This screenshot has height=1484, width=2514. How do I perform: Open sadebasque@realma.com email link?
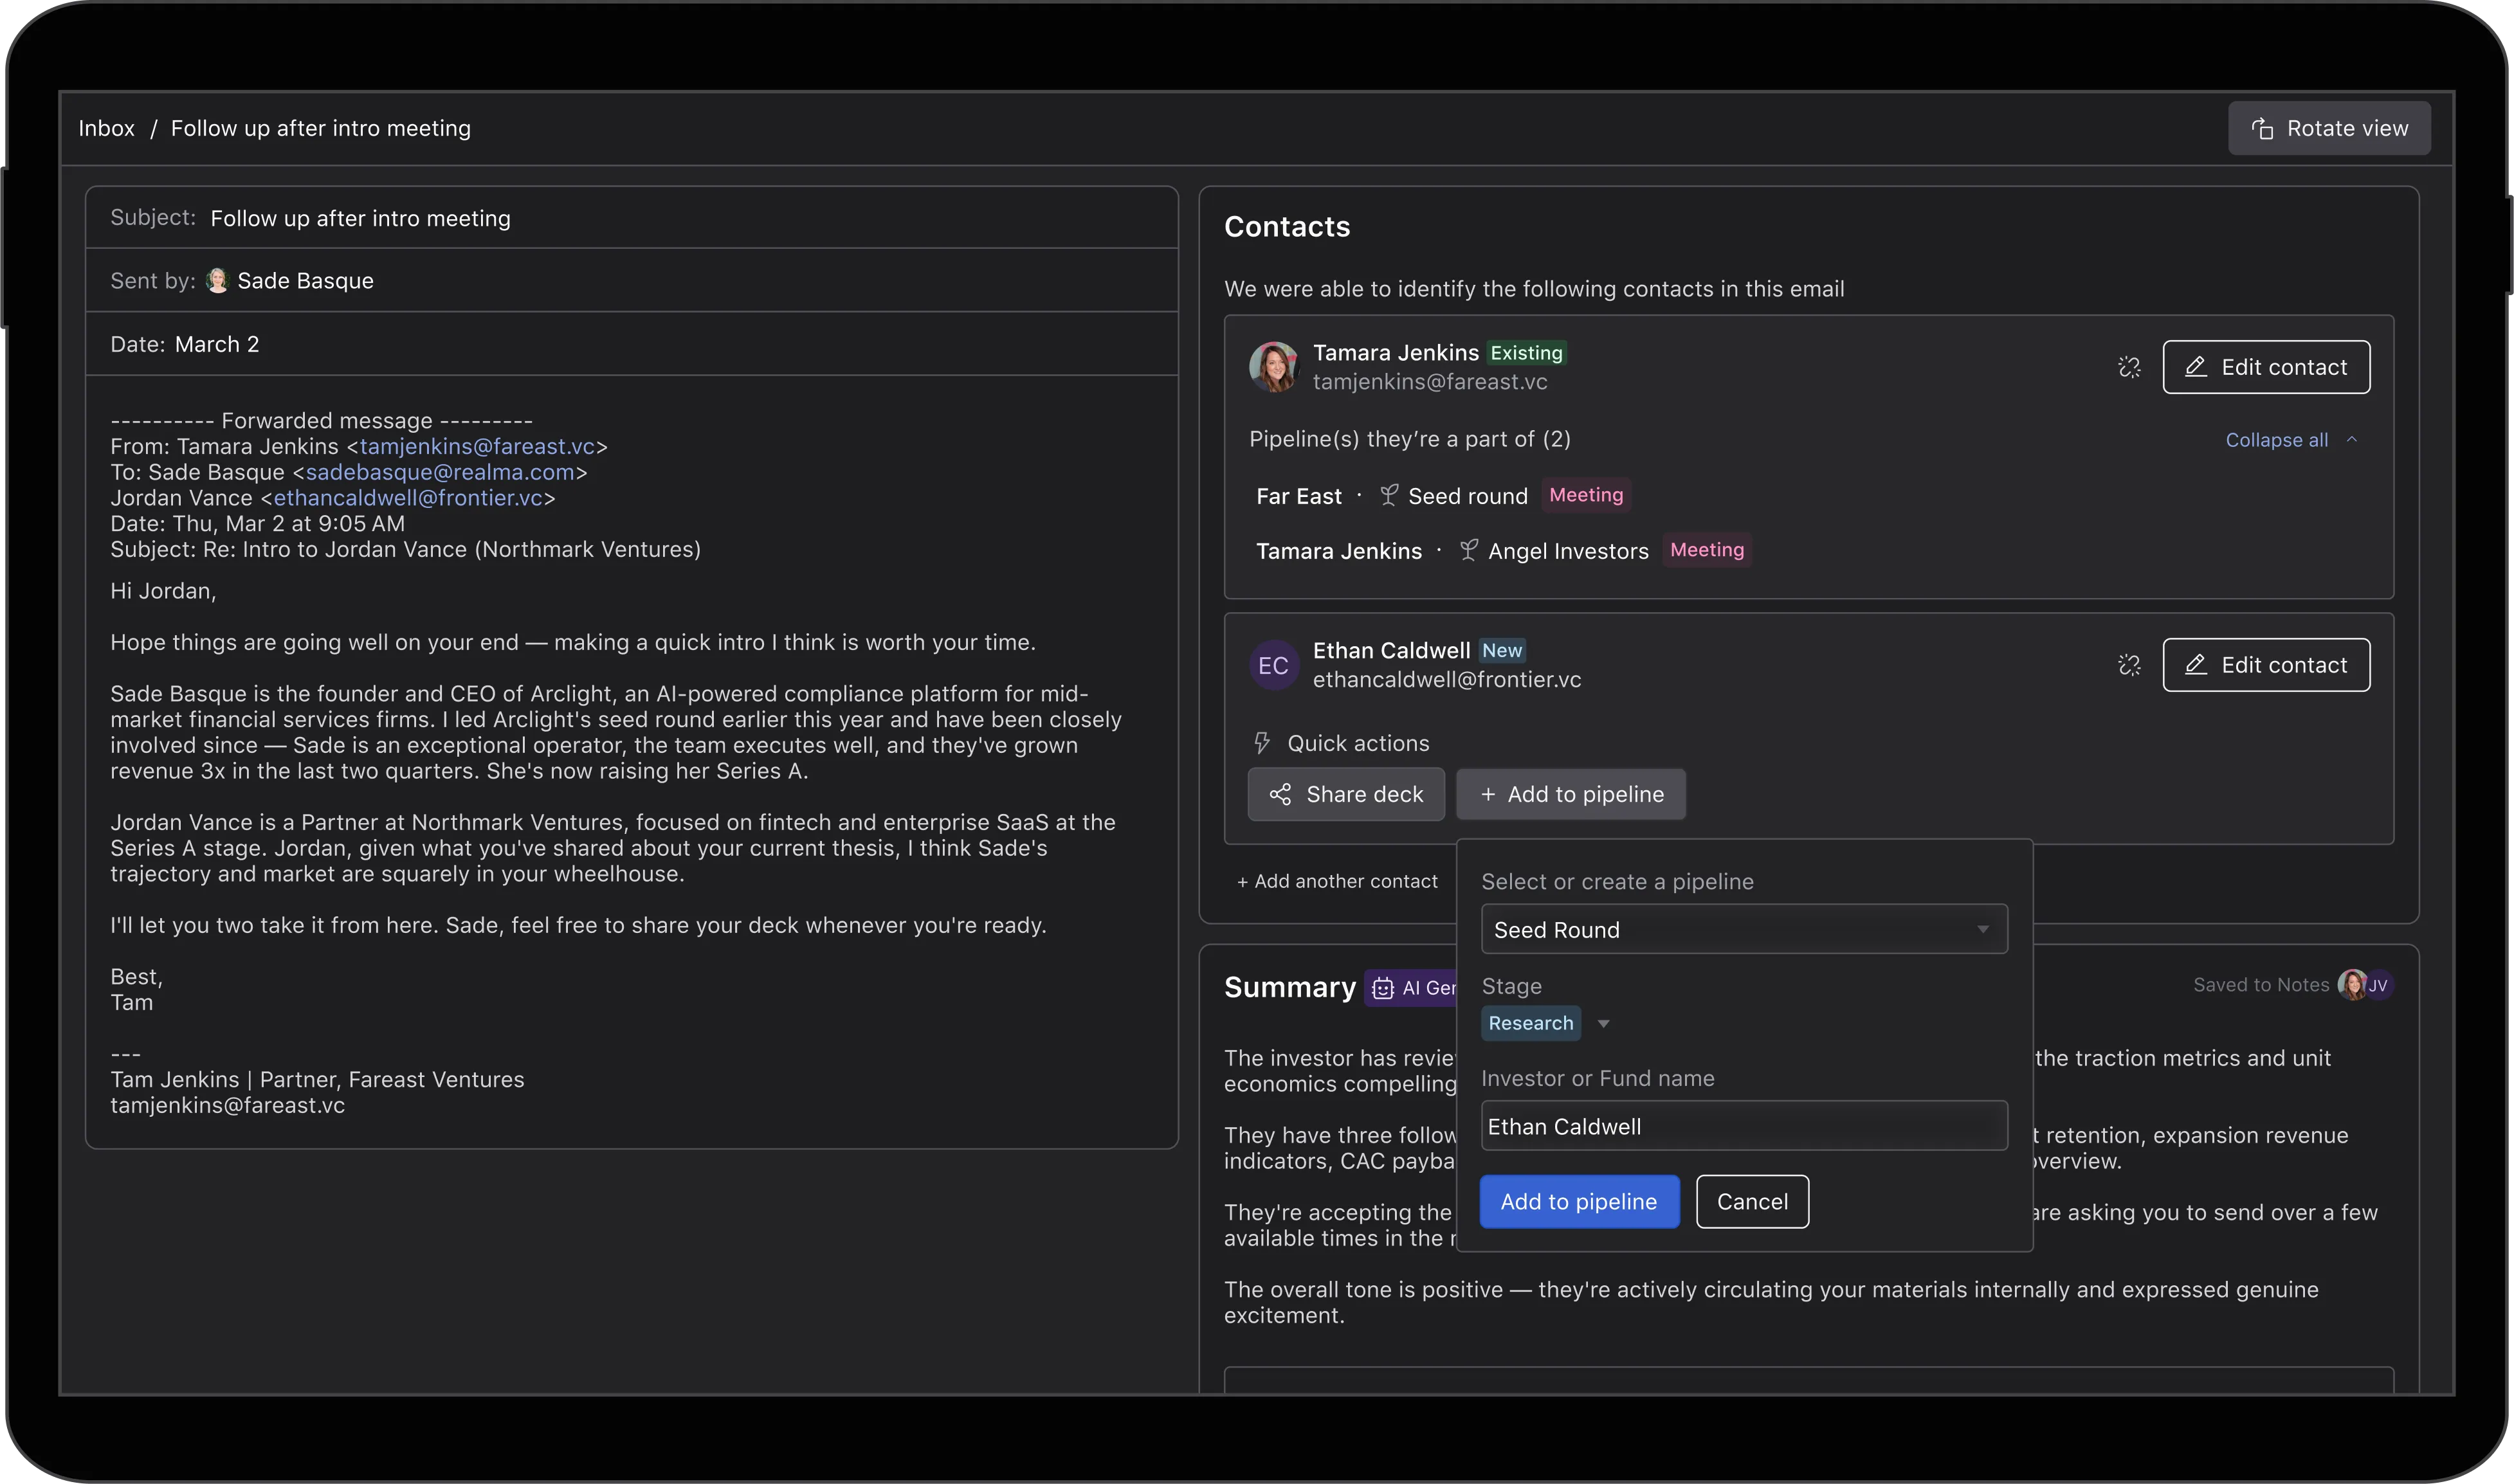440,472
